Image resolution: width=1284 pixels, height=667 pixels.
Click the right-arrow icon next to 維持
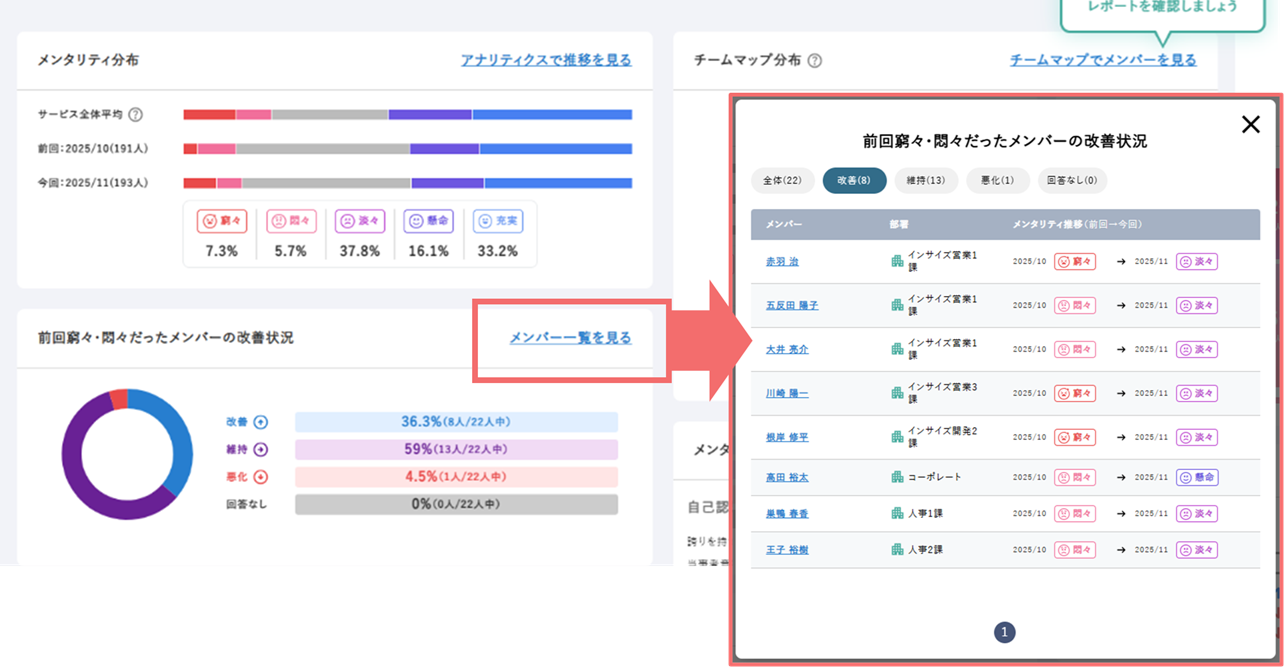(x=261, y=450)
